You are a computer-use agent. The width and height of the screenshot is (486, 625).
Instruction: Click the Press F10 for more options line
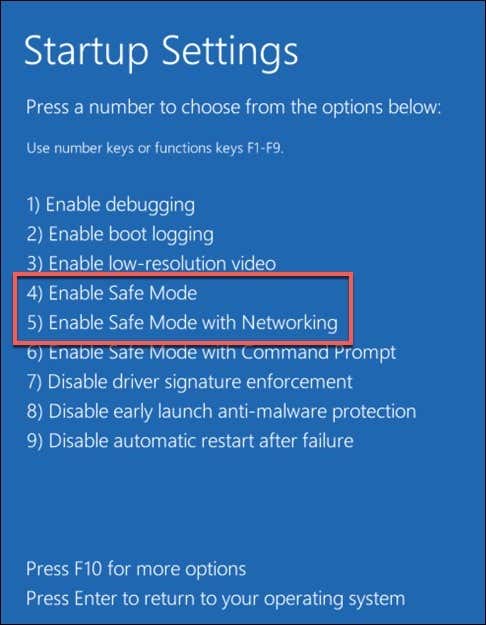pos(136,569)
